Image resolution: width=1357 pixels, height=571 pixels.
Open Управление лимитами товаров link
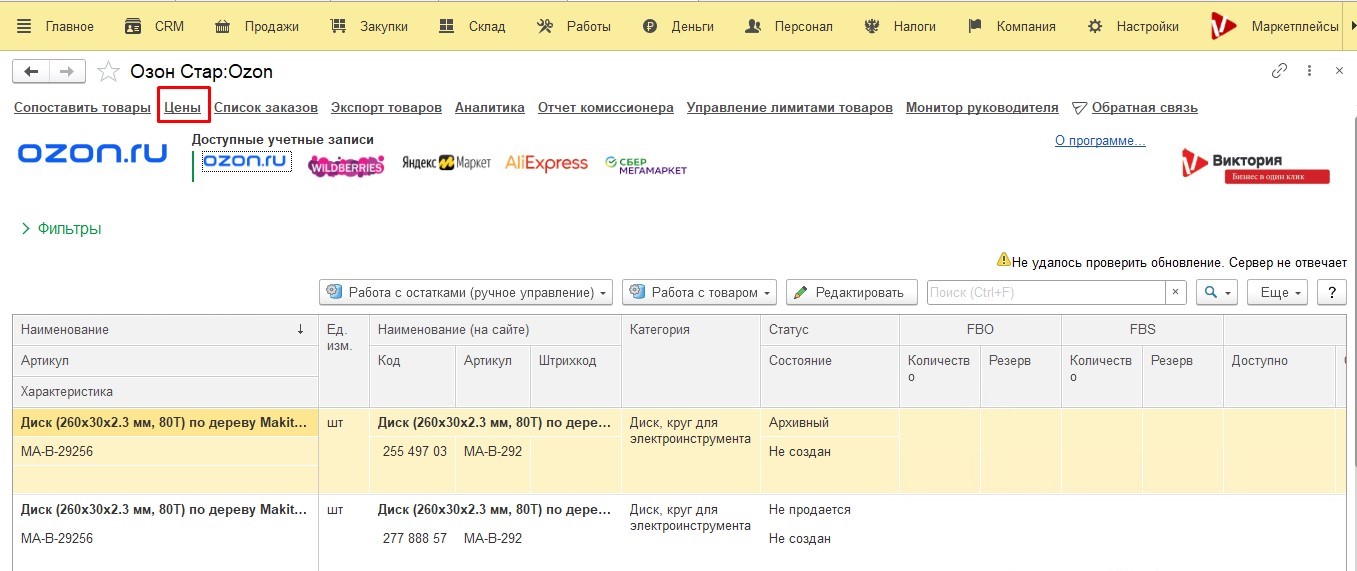coord(790,108)
